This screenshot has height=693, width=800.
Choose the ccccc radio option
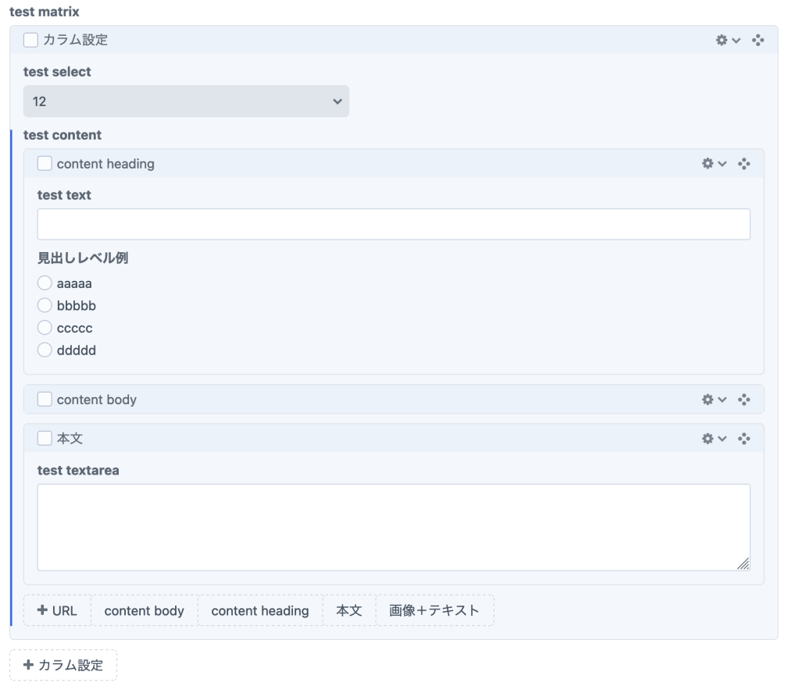[x=45, y=328]
